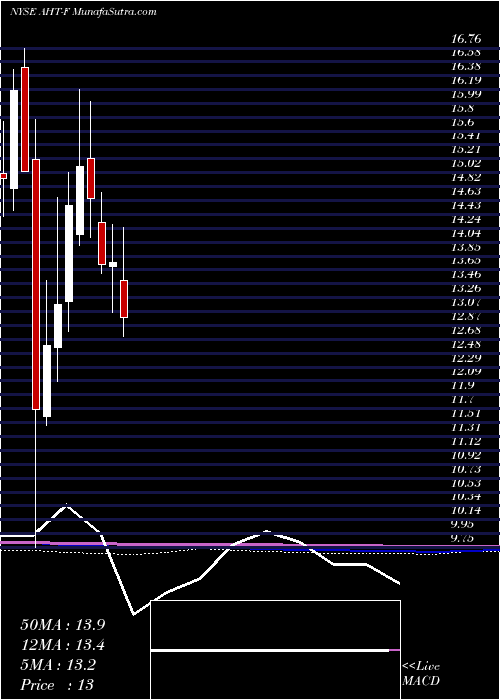Click the 13.85 price axis label
Viewport: 500px width, 700px height.
click(x=466, y=247)
